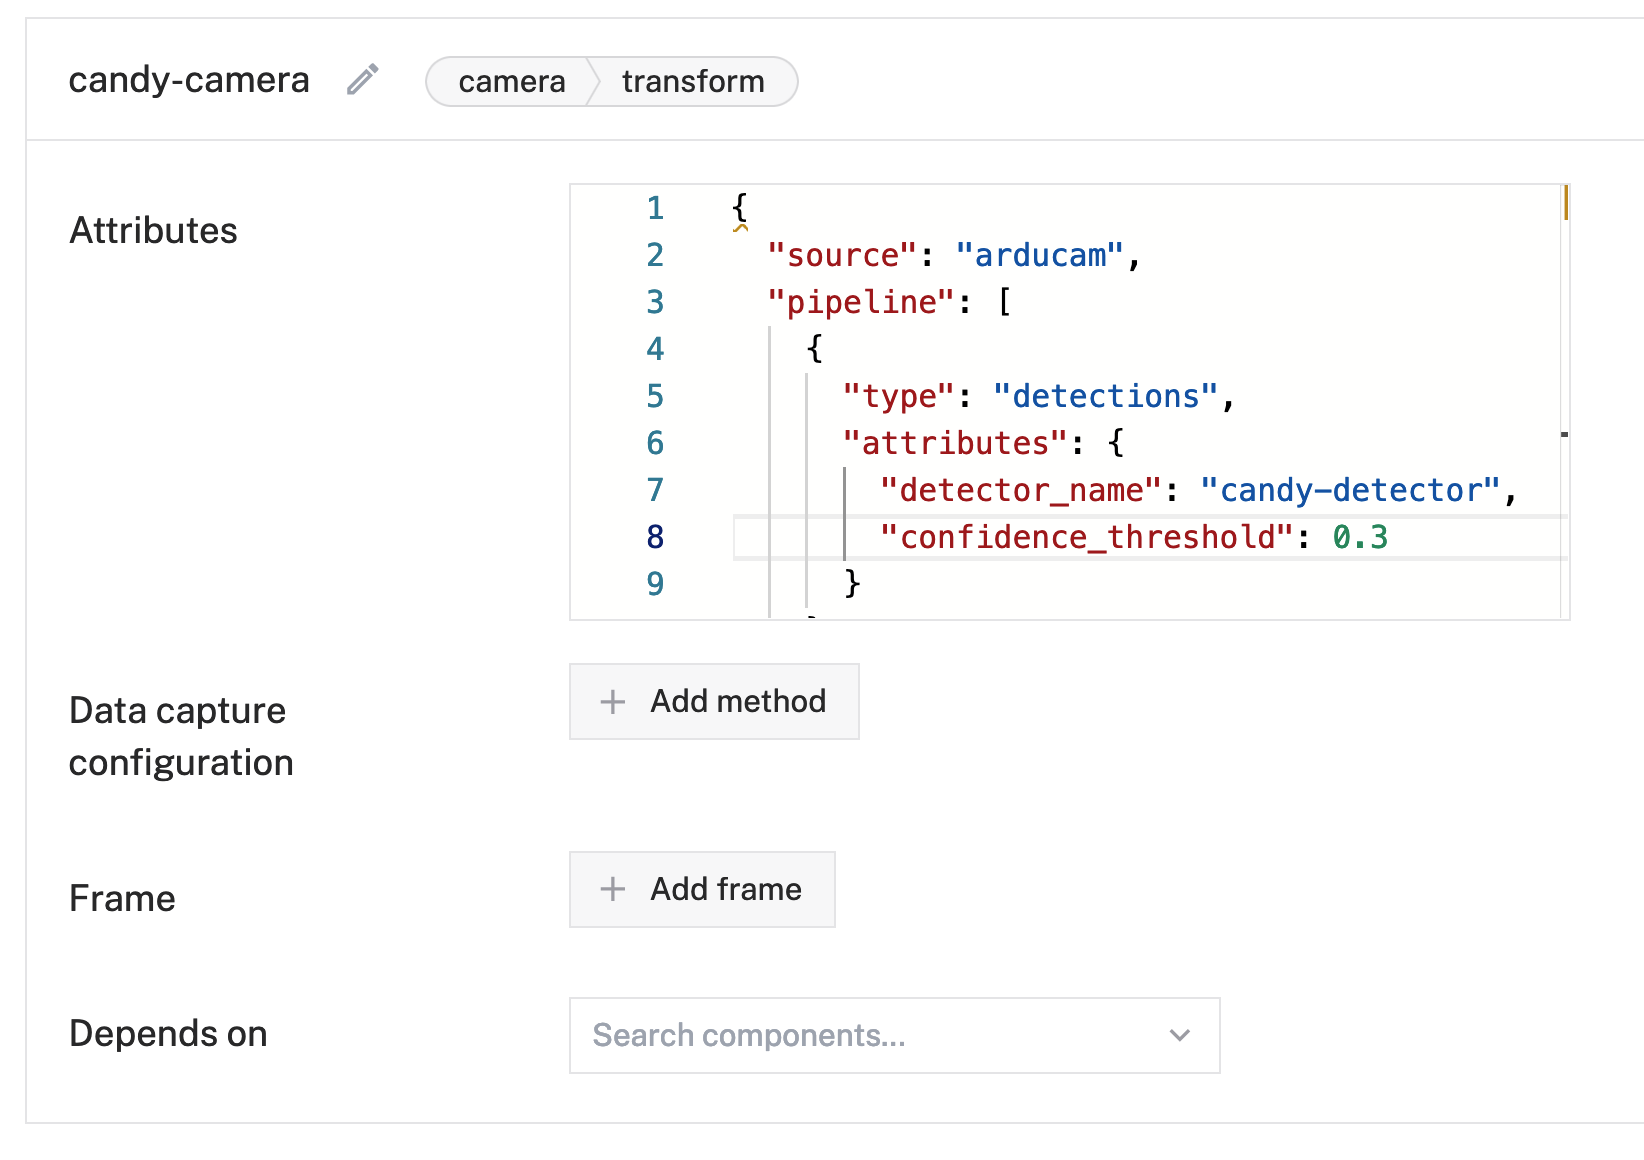The image size is (1644, 1160).
Task: Click the candy-camera component name
Action: 189,80
